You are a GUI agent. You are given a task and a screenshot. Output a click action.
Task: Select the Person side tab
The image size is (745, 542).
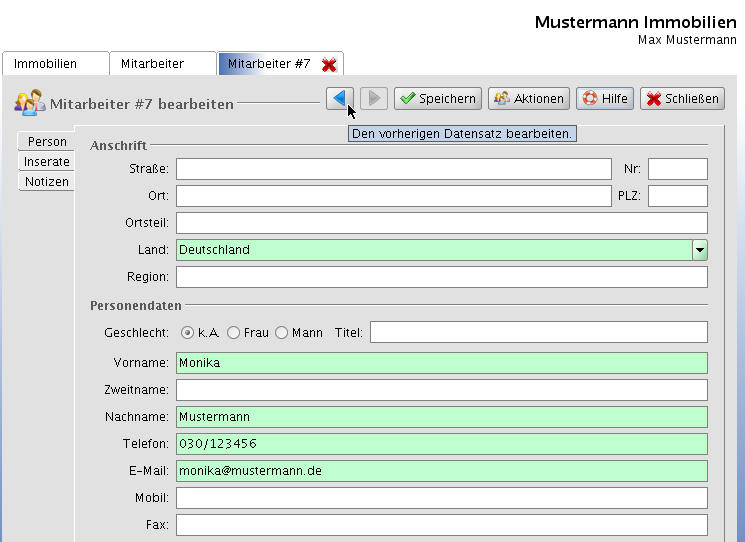pos(47,142)
